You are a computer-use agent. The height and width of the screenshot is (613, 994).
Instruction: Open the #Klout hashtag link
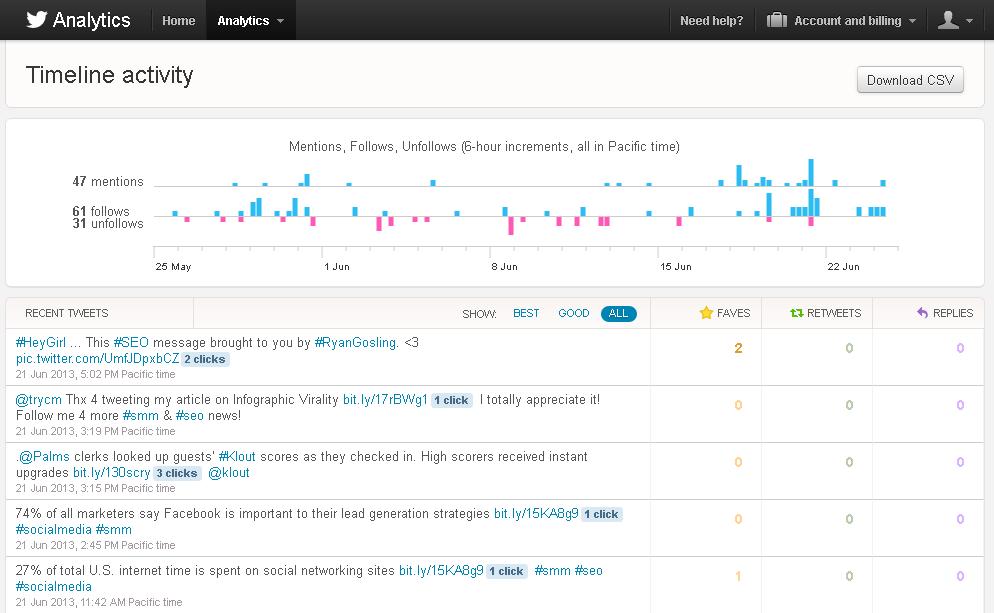pos(237,456)
